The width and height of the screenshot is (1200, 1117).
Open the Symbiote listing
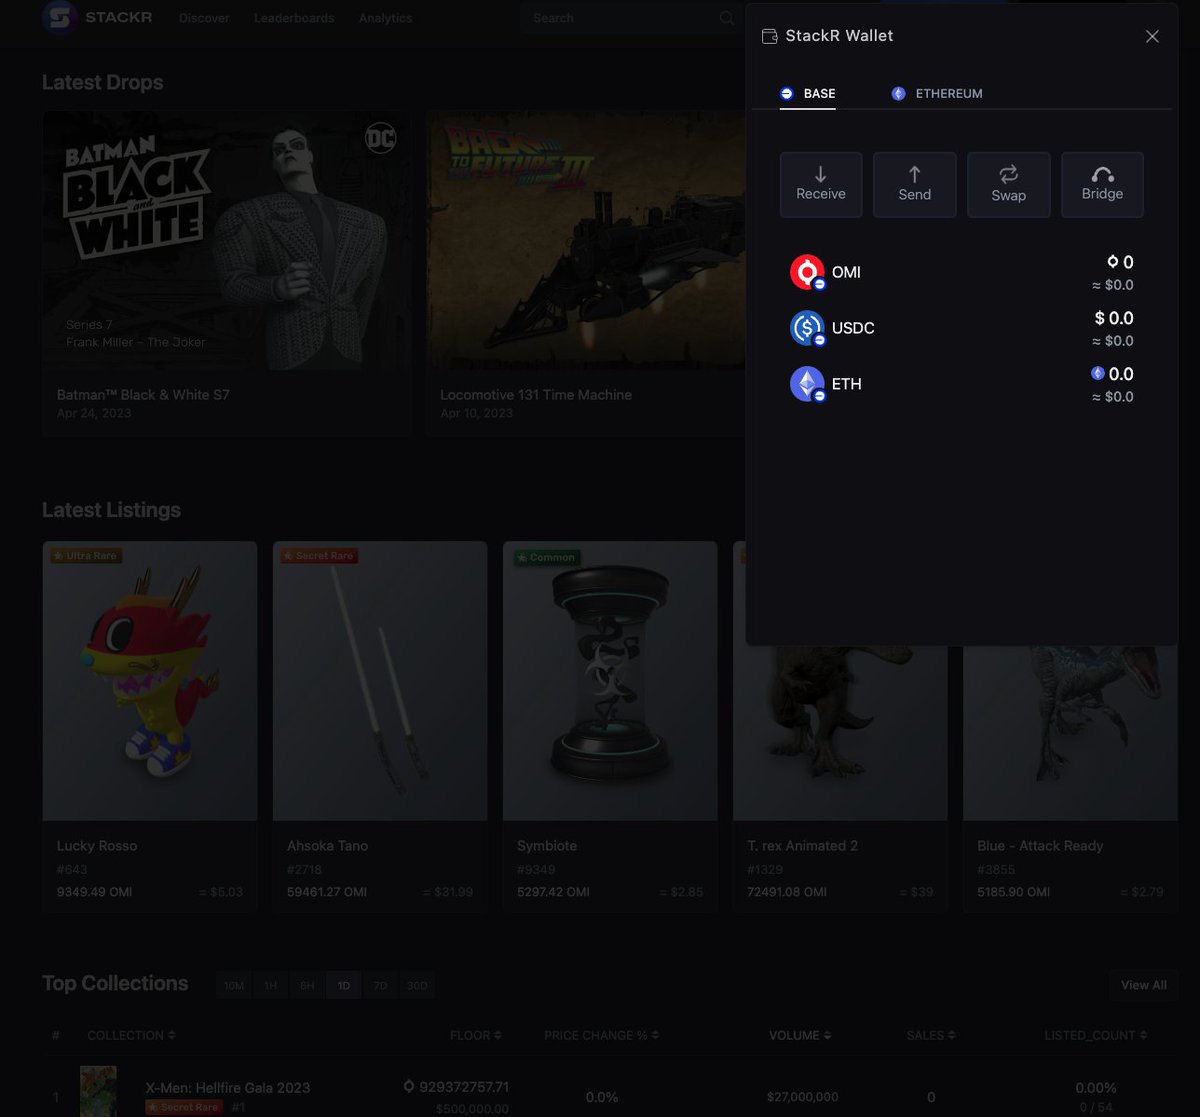coord(610,727)
